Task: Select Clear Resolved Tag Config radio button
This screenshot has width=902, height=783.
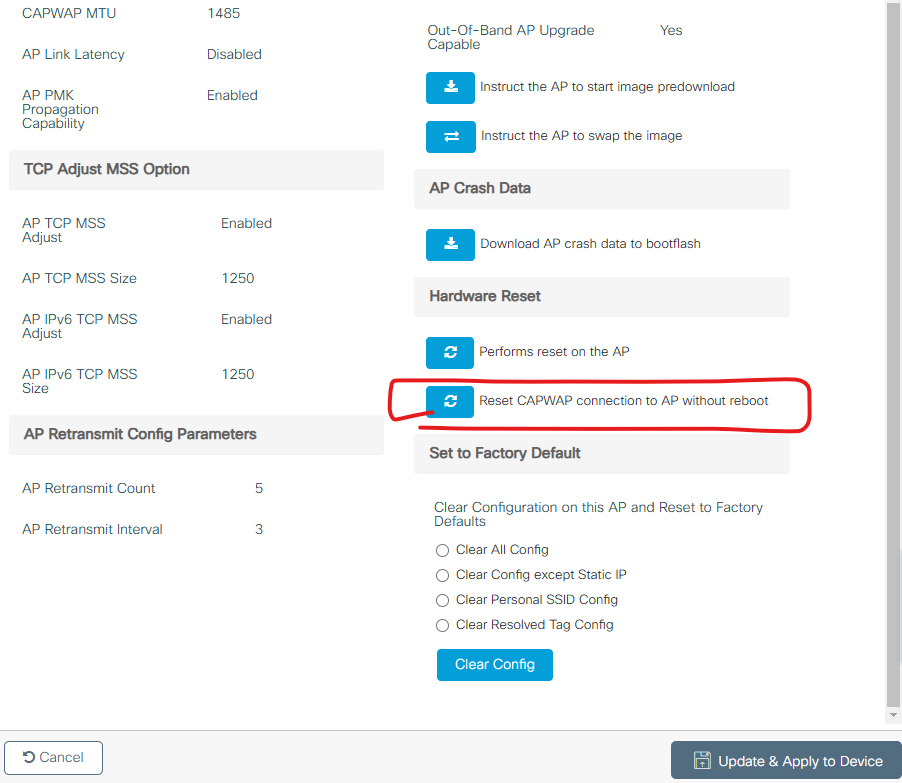Action: click(442, 625)
